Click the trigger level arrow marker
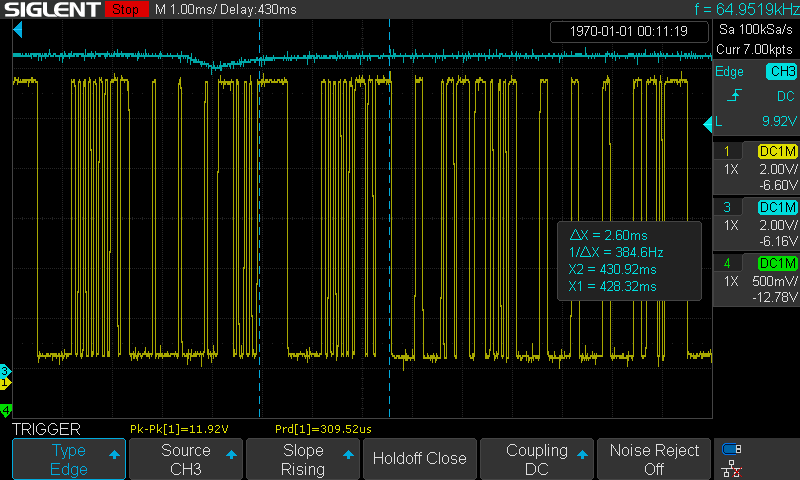 (718, 123)
